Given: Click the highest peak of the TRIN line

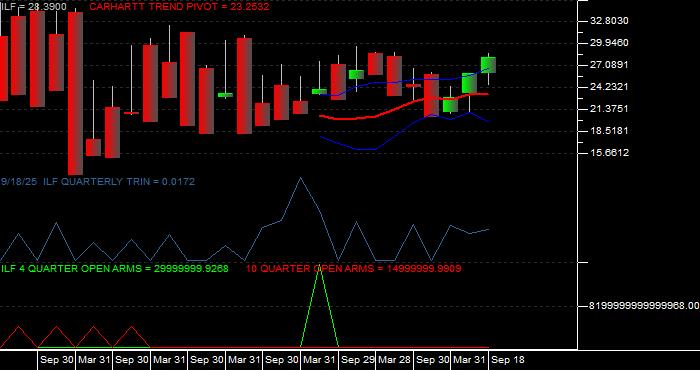Looking at the screenshot, I should pos(300,178).
